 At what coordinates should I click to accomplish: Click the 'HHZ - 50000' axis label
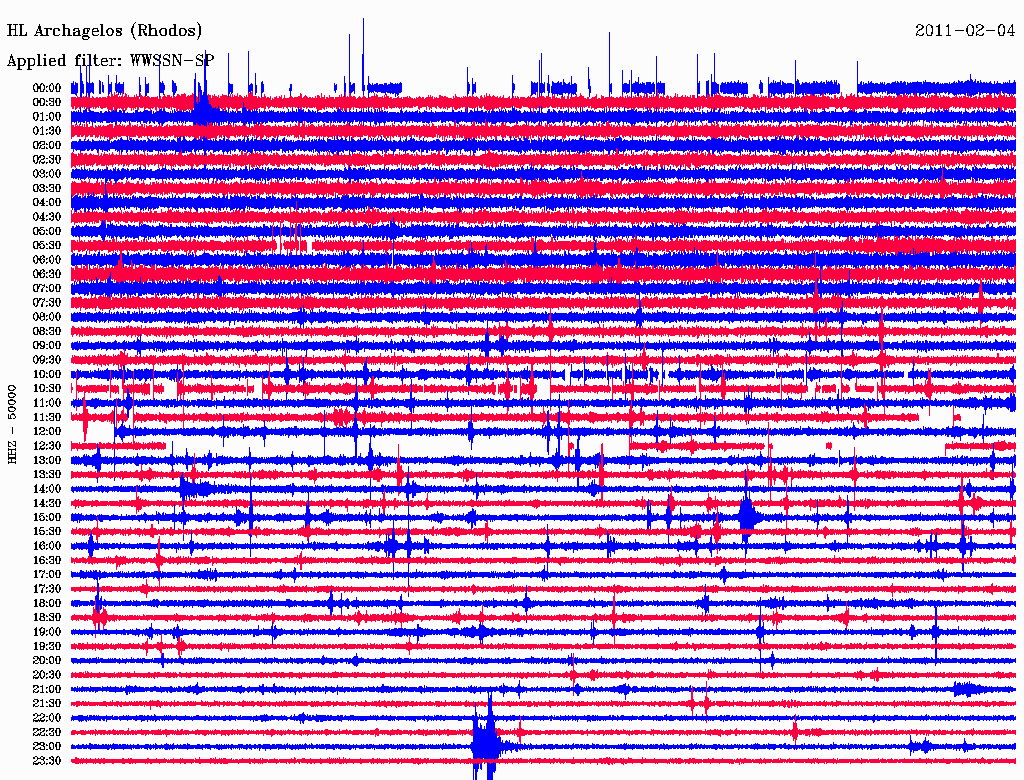point(12,425)
